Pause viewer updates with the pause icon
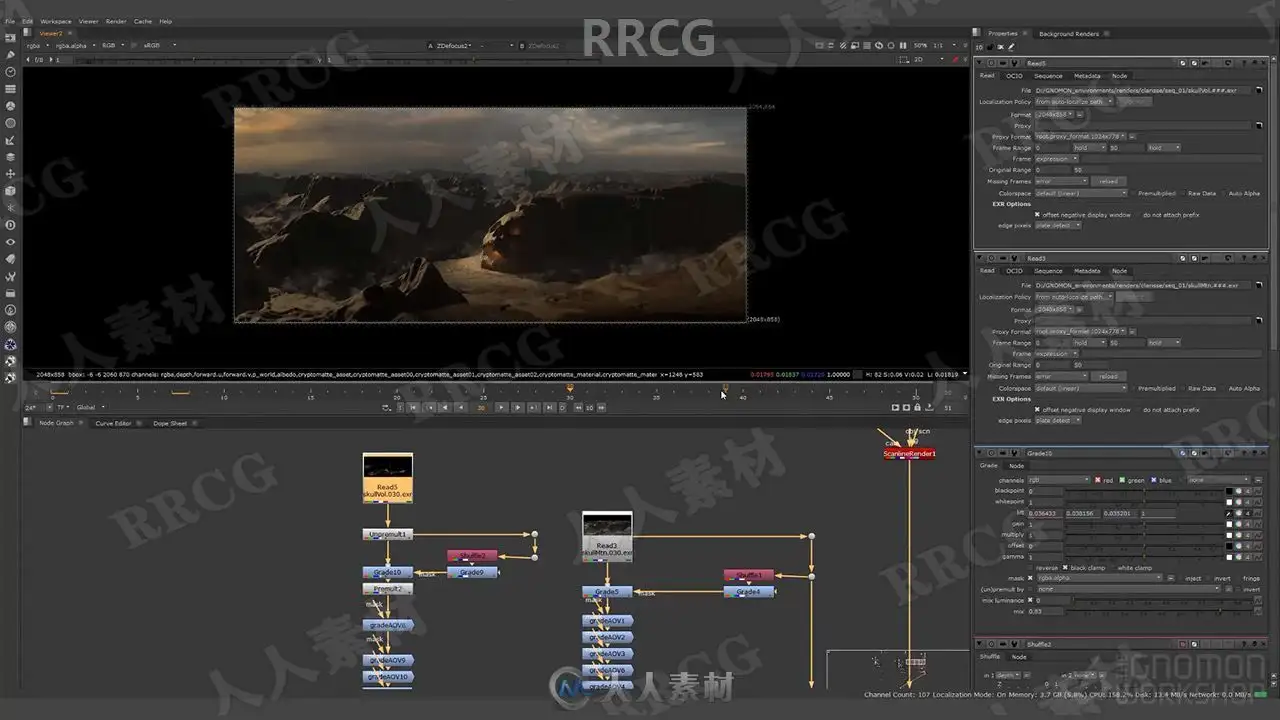This screenshot has width=1280, height=720. point(903,45)
